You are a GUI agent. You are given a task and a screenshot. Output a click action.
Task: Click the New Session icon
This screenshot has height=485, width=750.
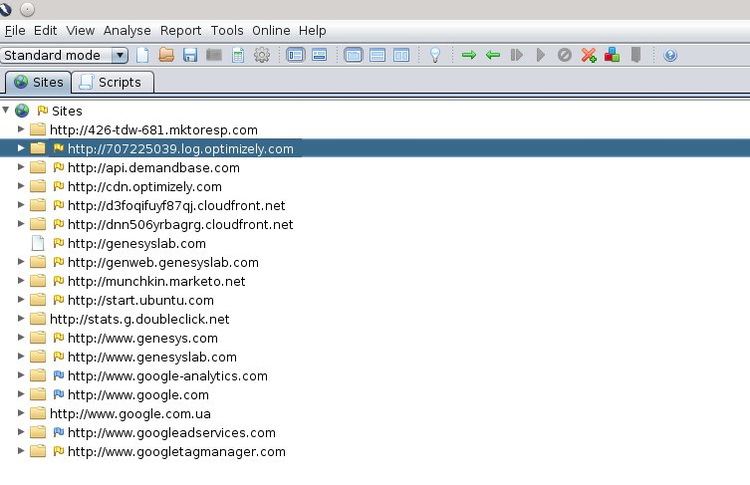pos(143,55)
